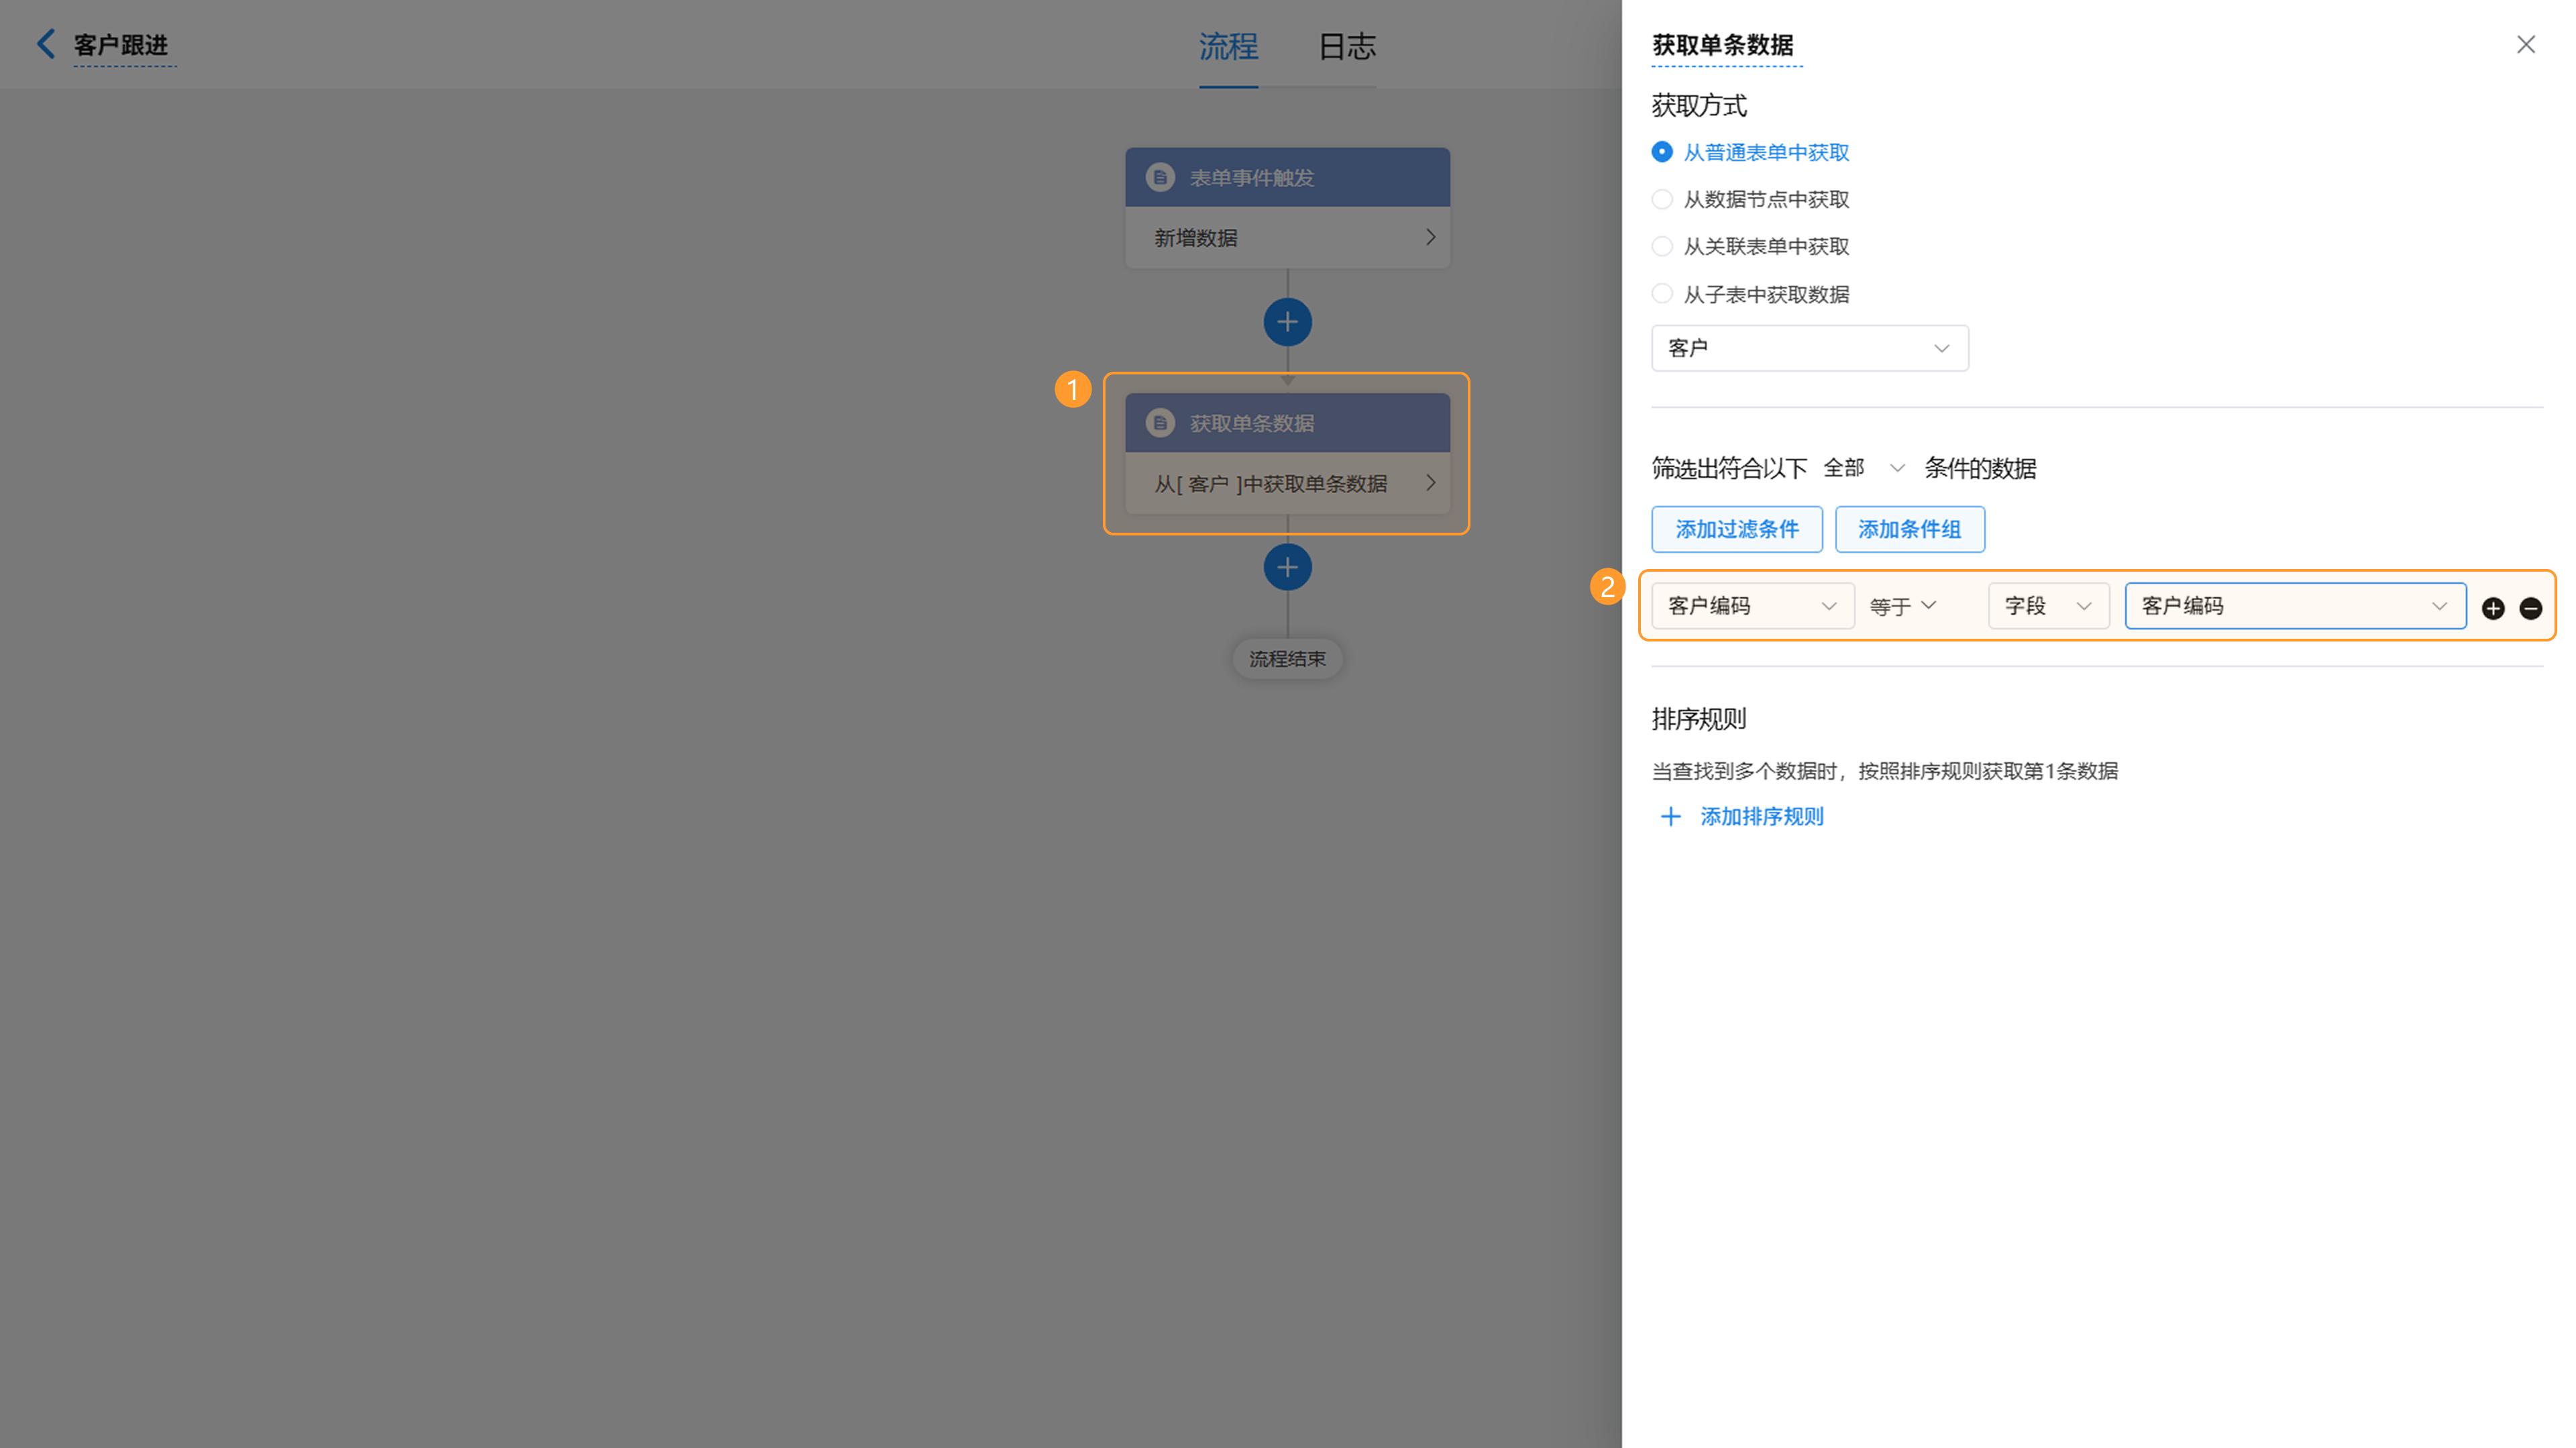
Task: Click the 表单事件触发 node header
Action: (1287, 178)
